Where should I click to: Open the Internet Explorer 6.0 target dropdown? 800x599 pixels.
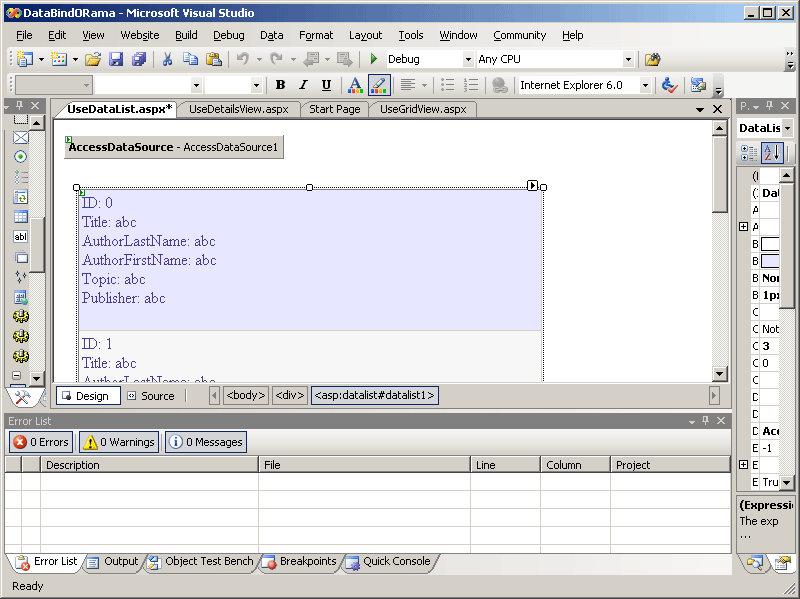(645, 86)
